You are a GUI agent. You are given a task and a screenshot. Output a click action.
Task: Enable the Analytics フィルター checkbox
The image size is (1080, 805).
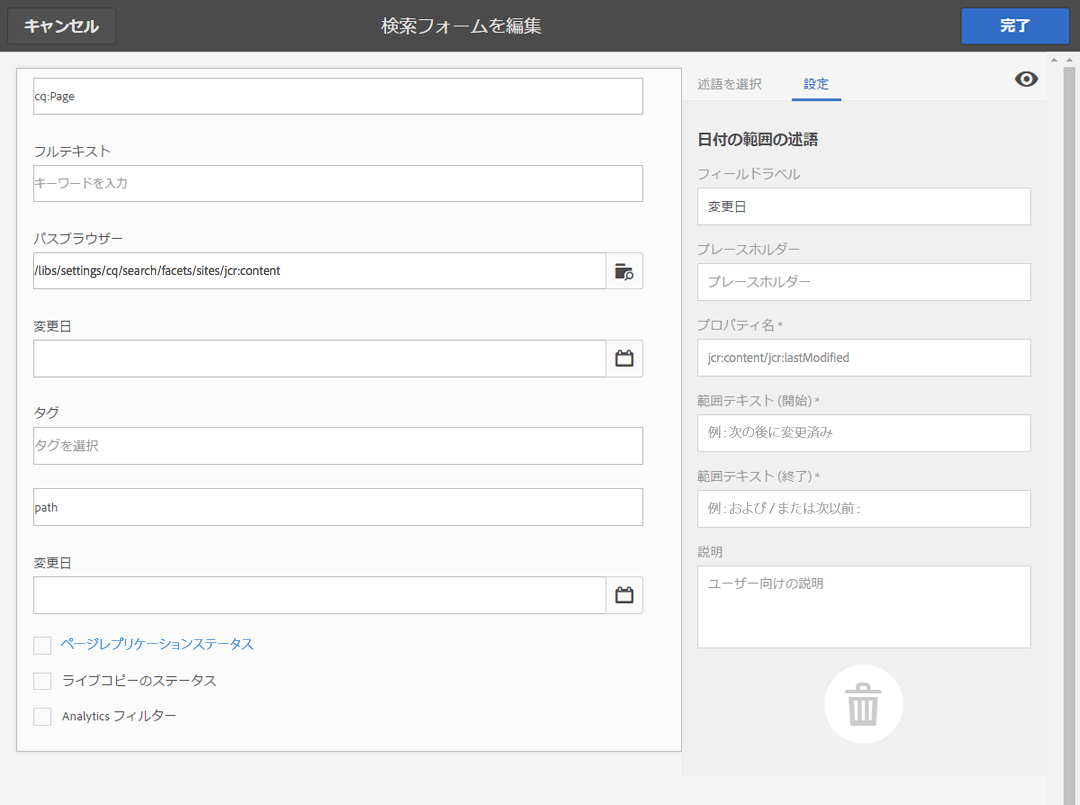(x=42, y=717)
